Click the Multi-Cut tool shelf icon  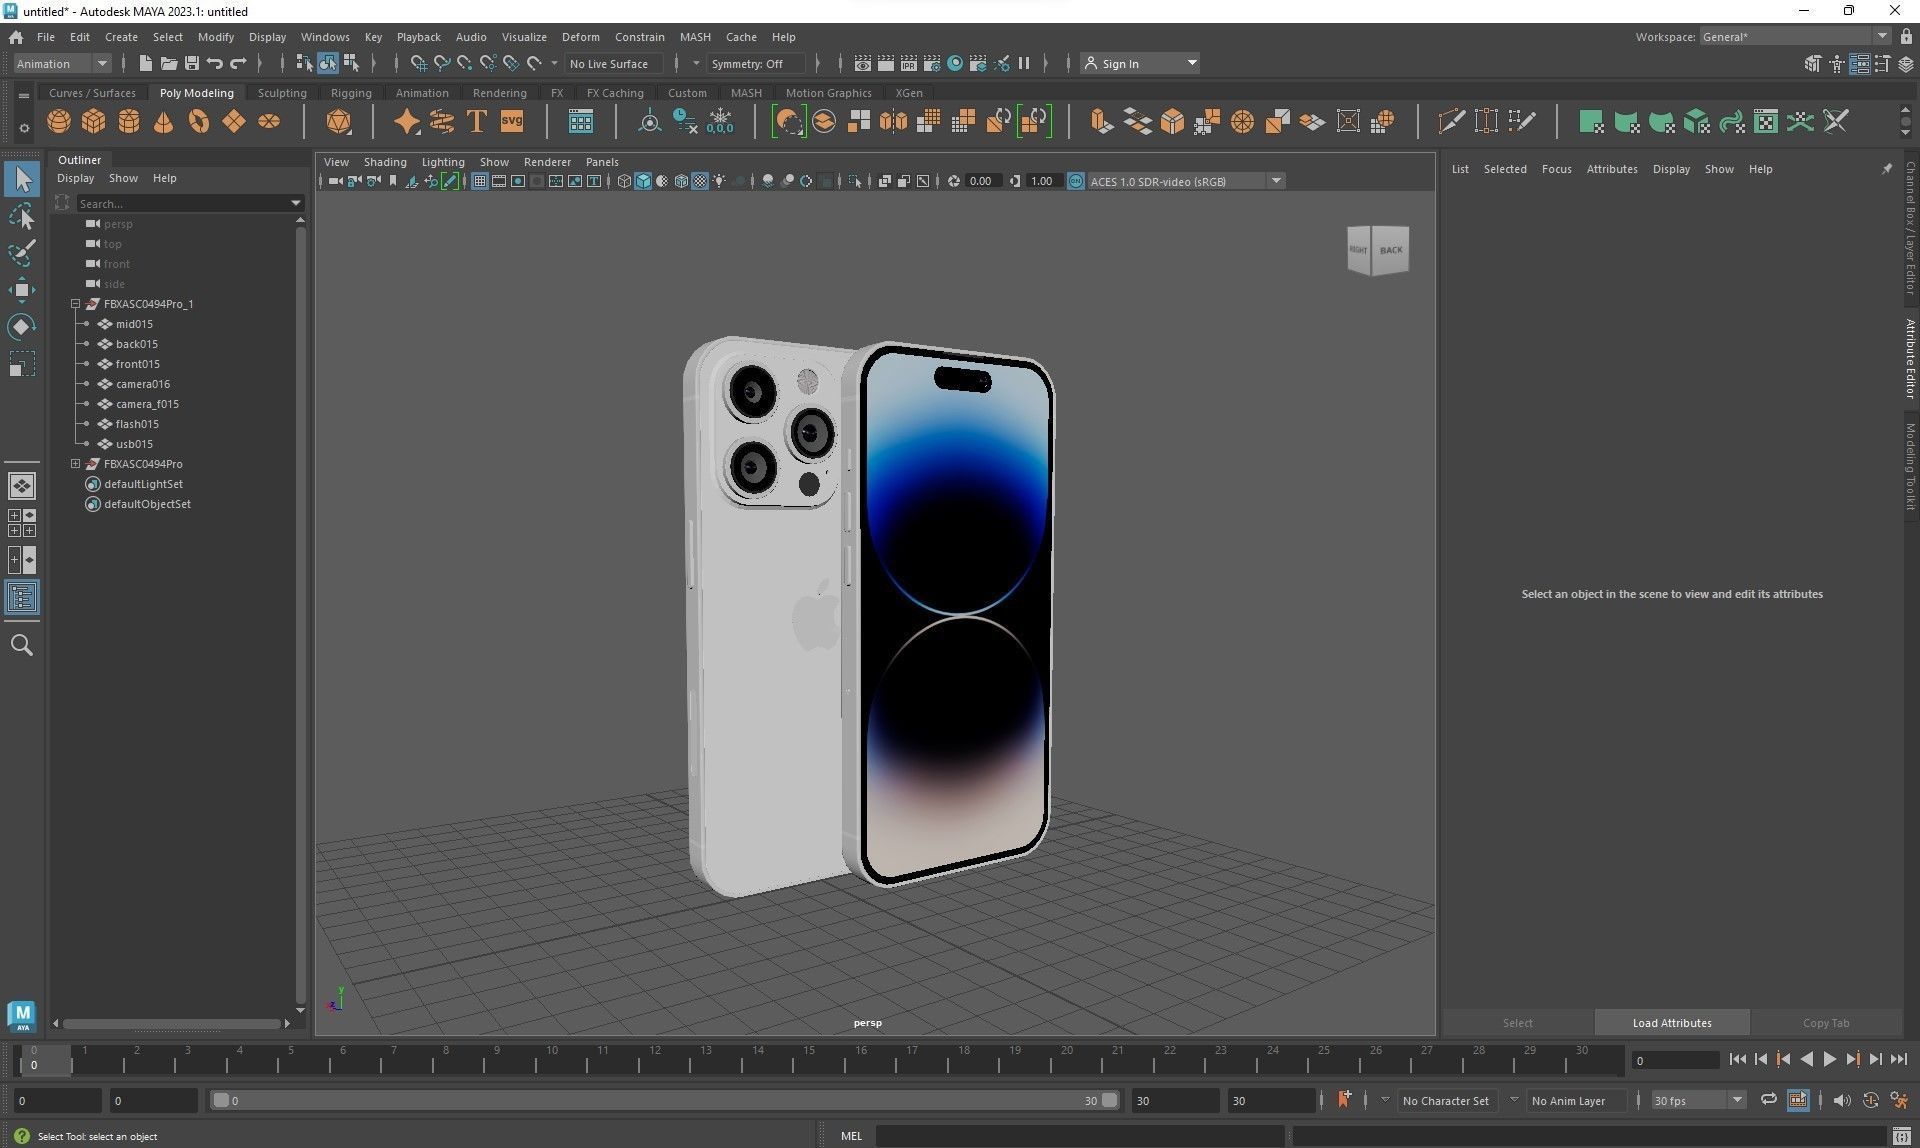tap(1451, 122)
